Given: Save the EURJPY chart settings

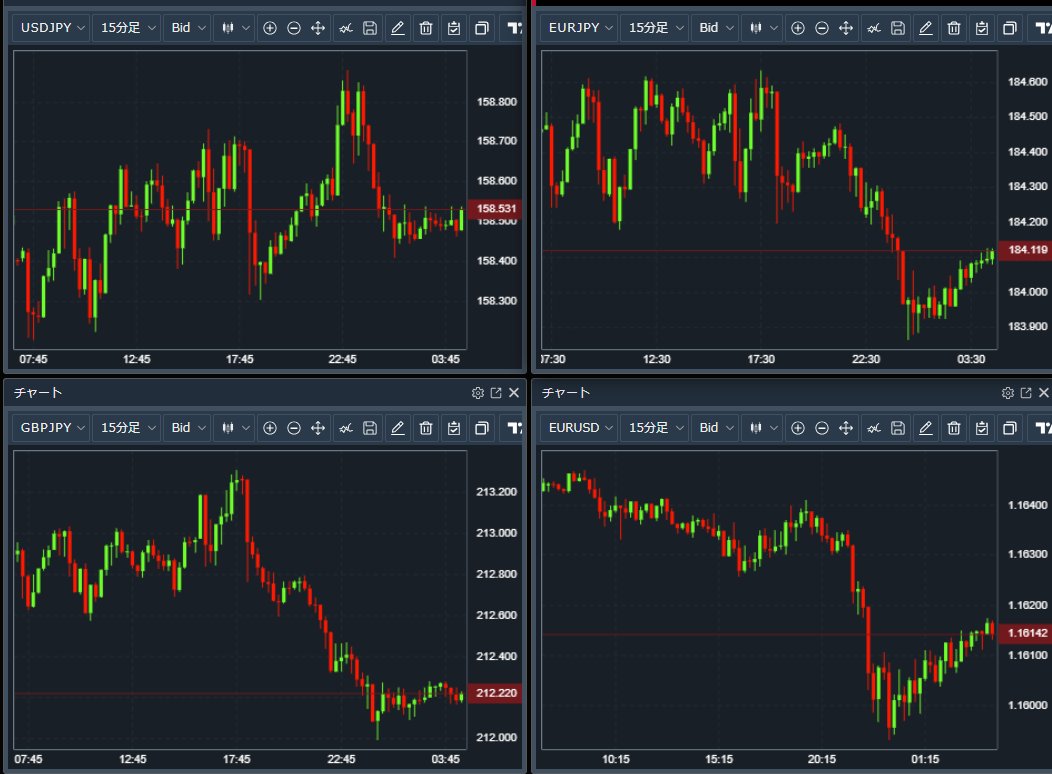Looking at the screenshot, I should (898, 28).
